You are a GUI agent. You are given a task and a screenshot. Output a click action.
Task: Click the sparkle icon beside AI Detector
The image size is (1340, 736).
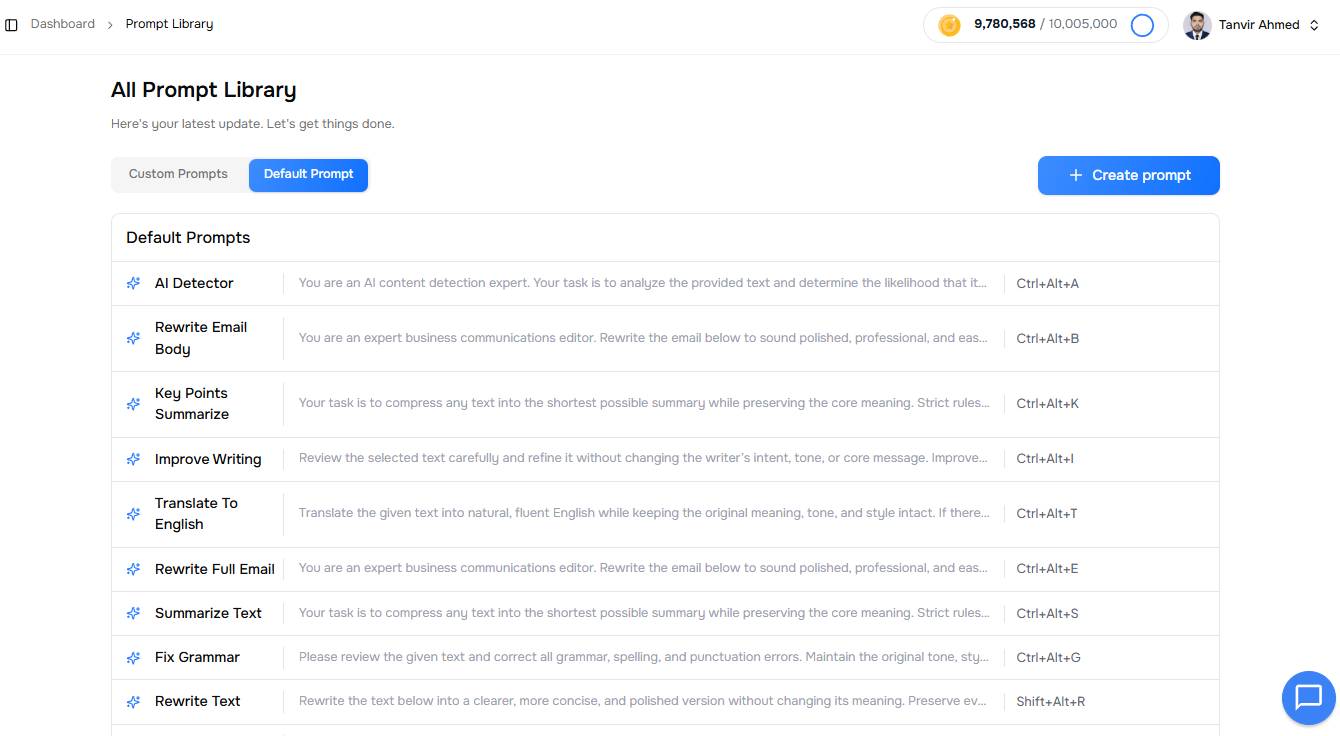point(133,284)
